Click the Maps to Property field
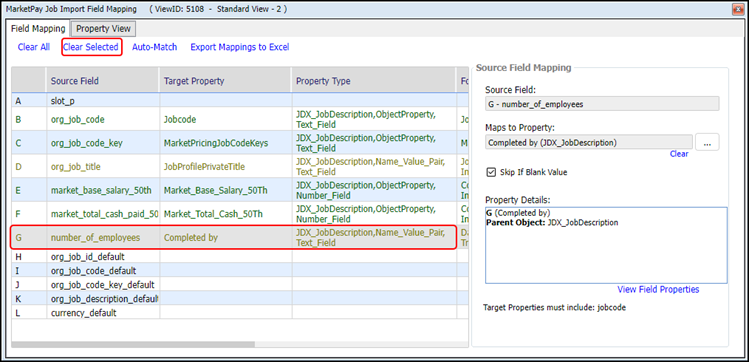Image resolution: width=749 pixels, height=362 pixels. pyautogui.click(x=589, y=142)
